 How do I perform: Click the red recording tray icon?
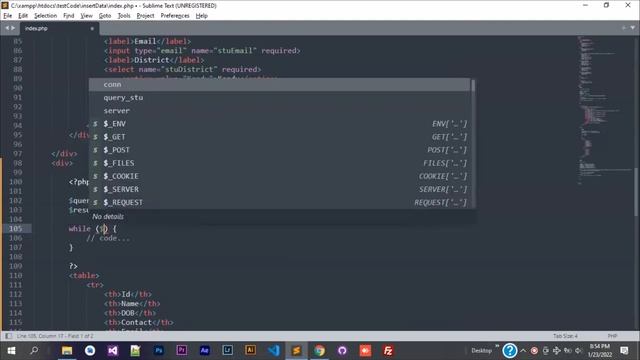coord(534,351)
